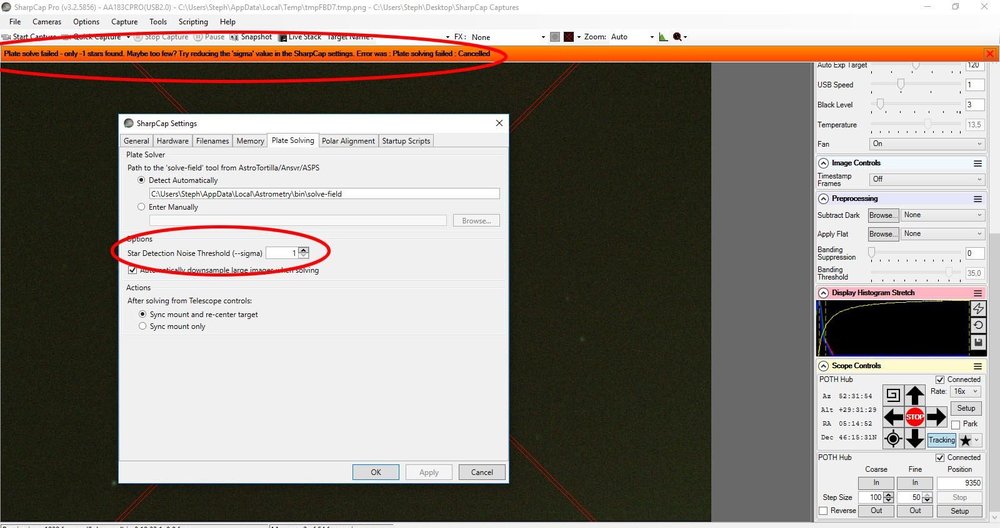This screenshot has height=528, width=1000.
Task: Open the FX dropdown
Action: [508, 37]
